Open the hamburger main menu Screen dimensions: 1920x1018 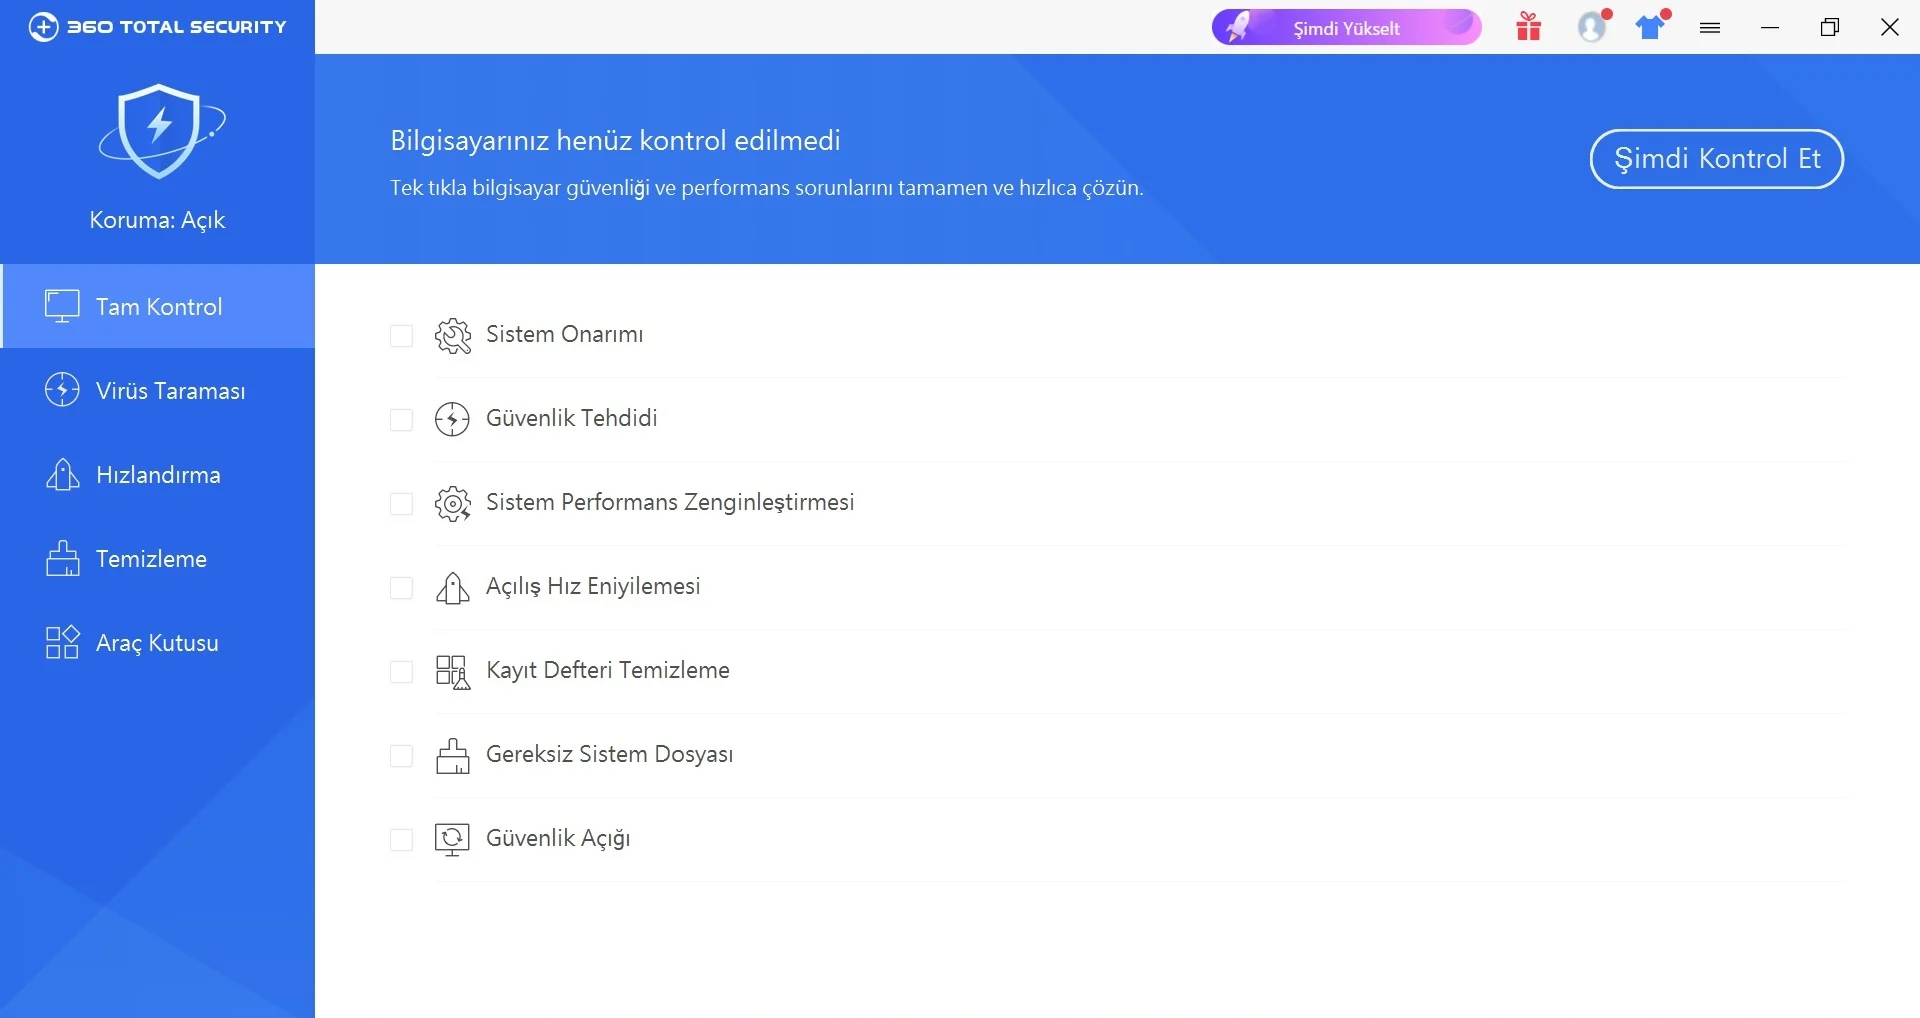pyautogui.click(x=1710, y=28)
